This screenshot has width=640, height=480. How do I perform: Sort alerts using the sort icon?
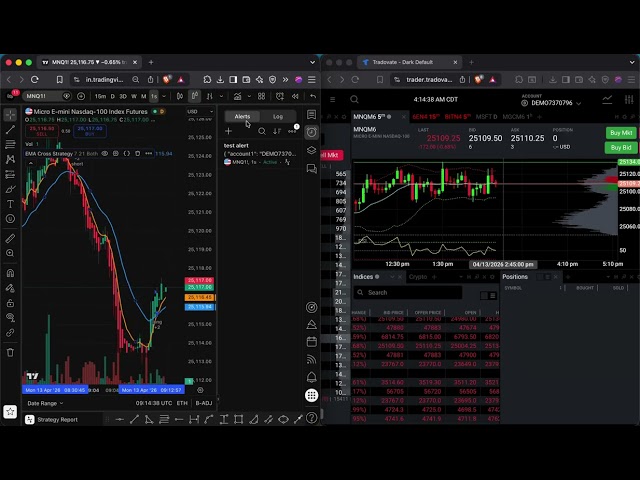click(277, 131)
